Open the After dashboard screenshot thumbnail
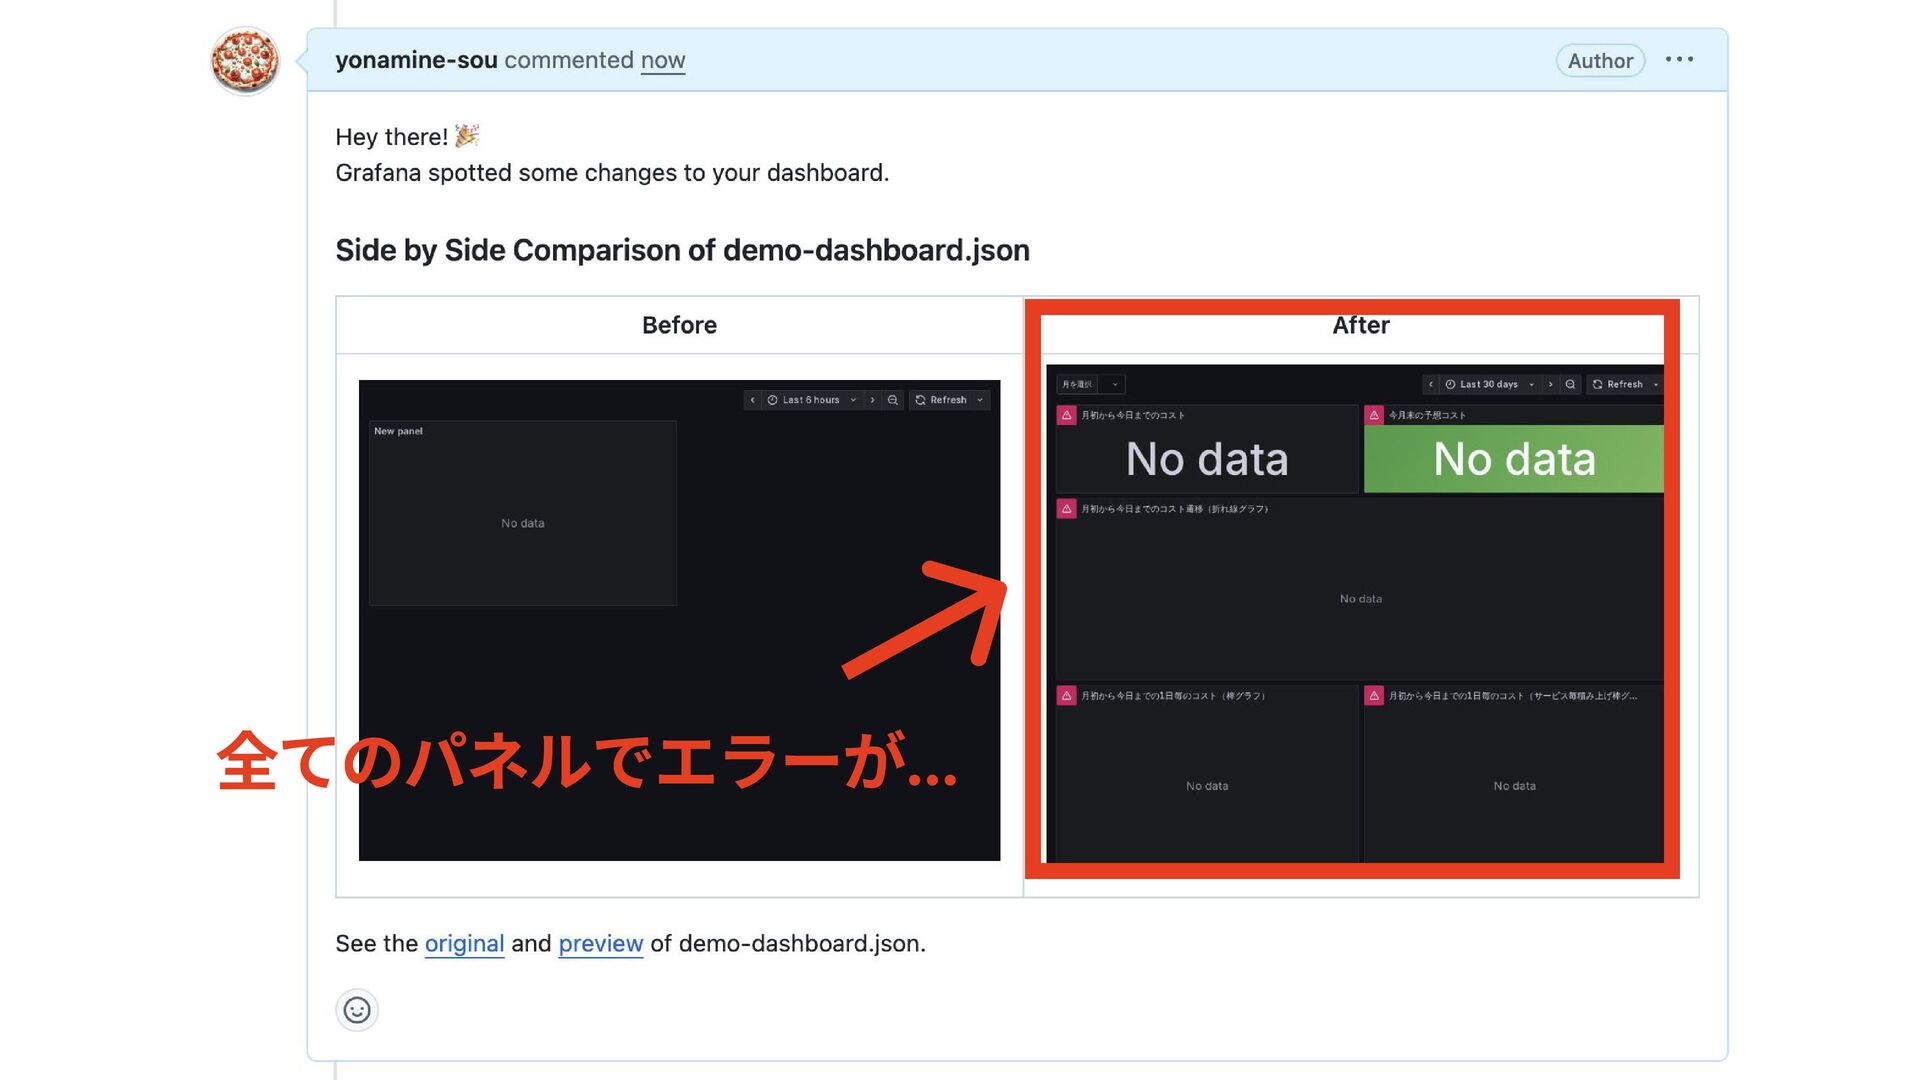The height and width of the screenshot is (1080, 1920). [x=1355, y=613]
